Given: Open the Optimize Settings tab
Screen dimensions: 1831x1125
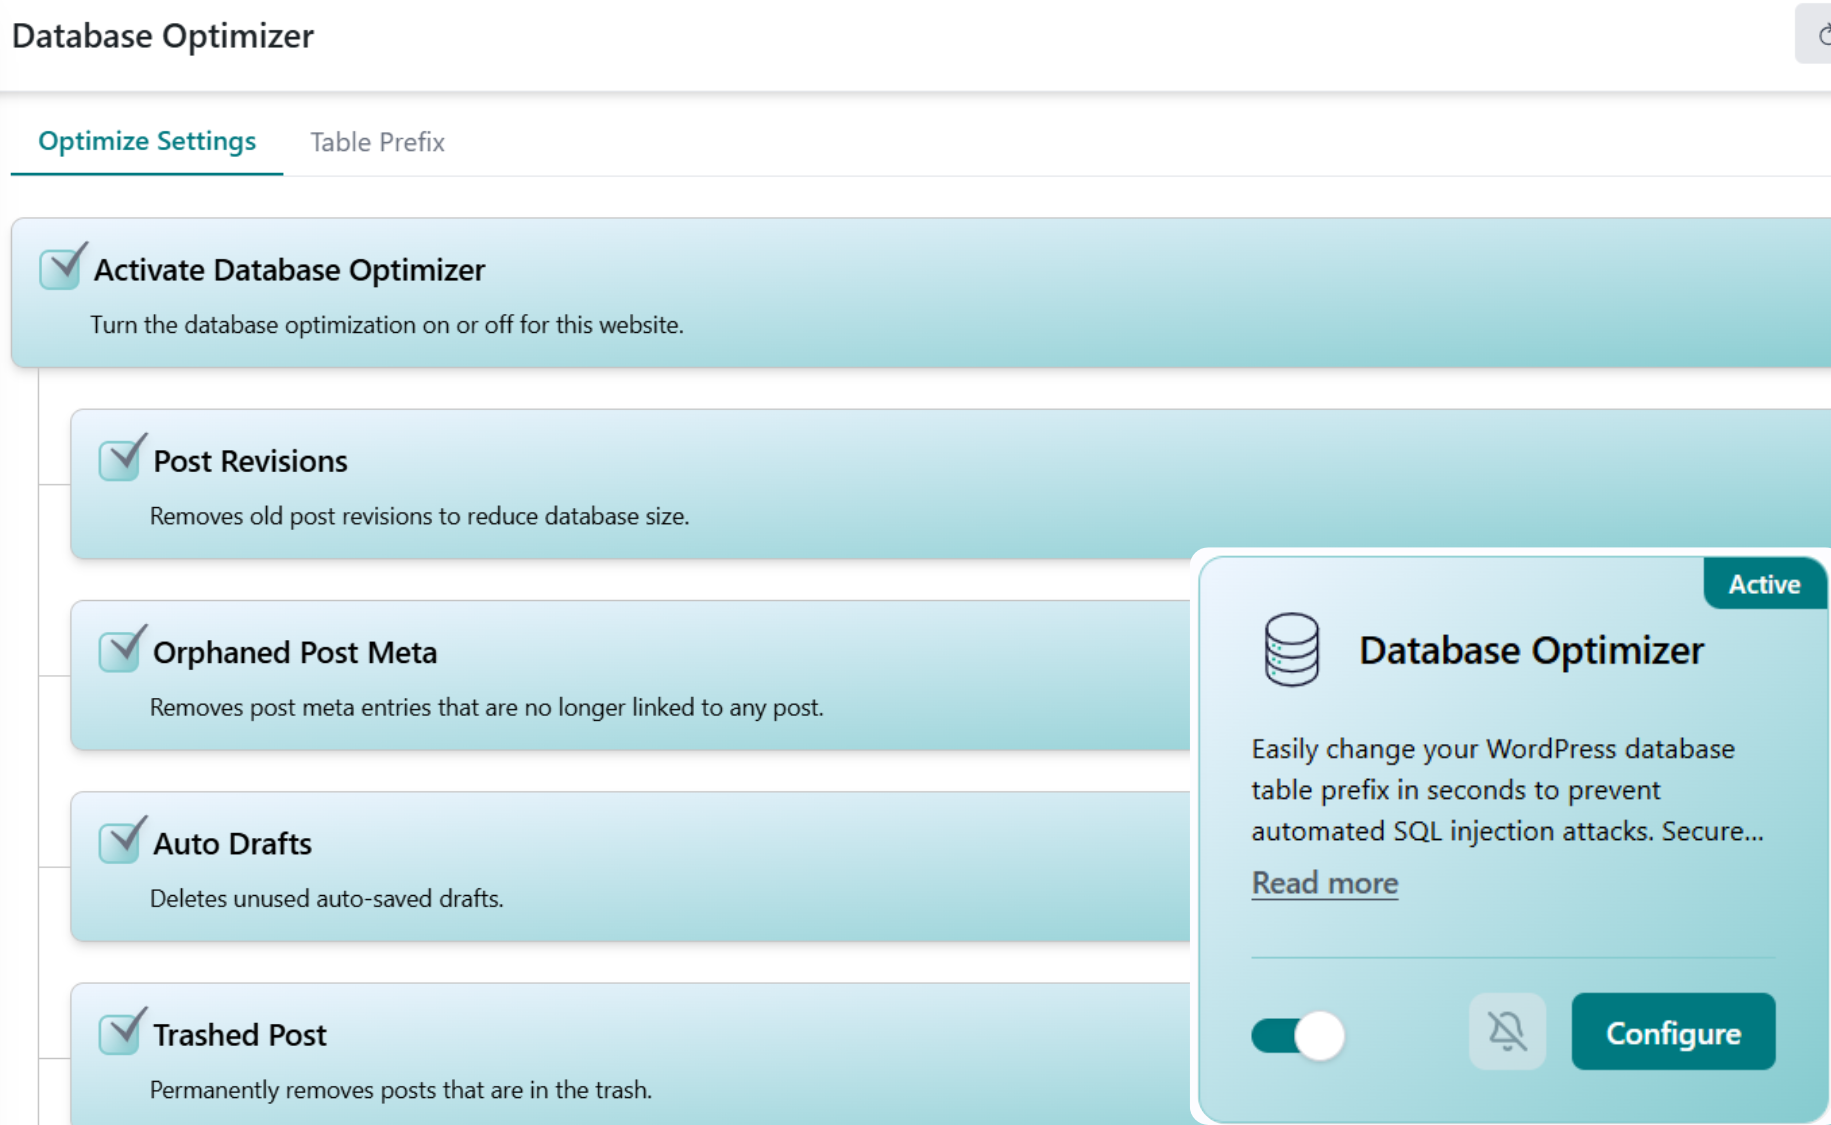Looking at the screenshot, I should [147, 141].
